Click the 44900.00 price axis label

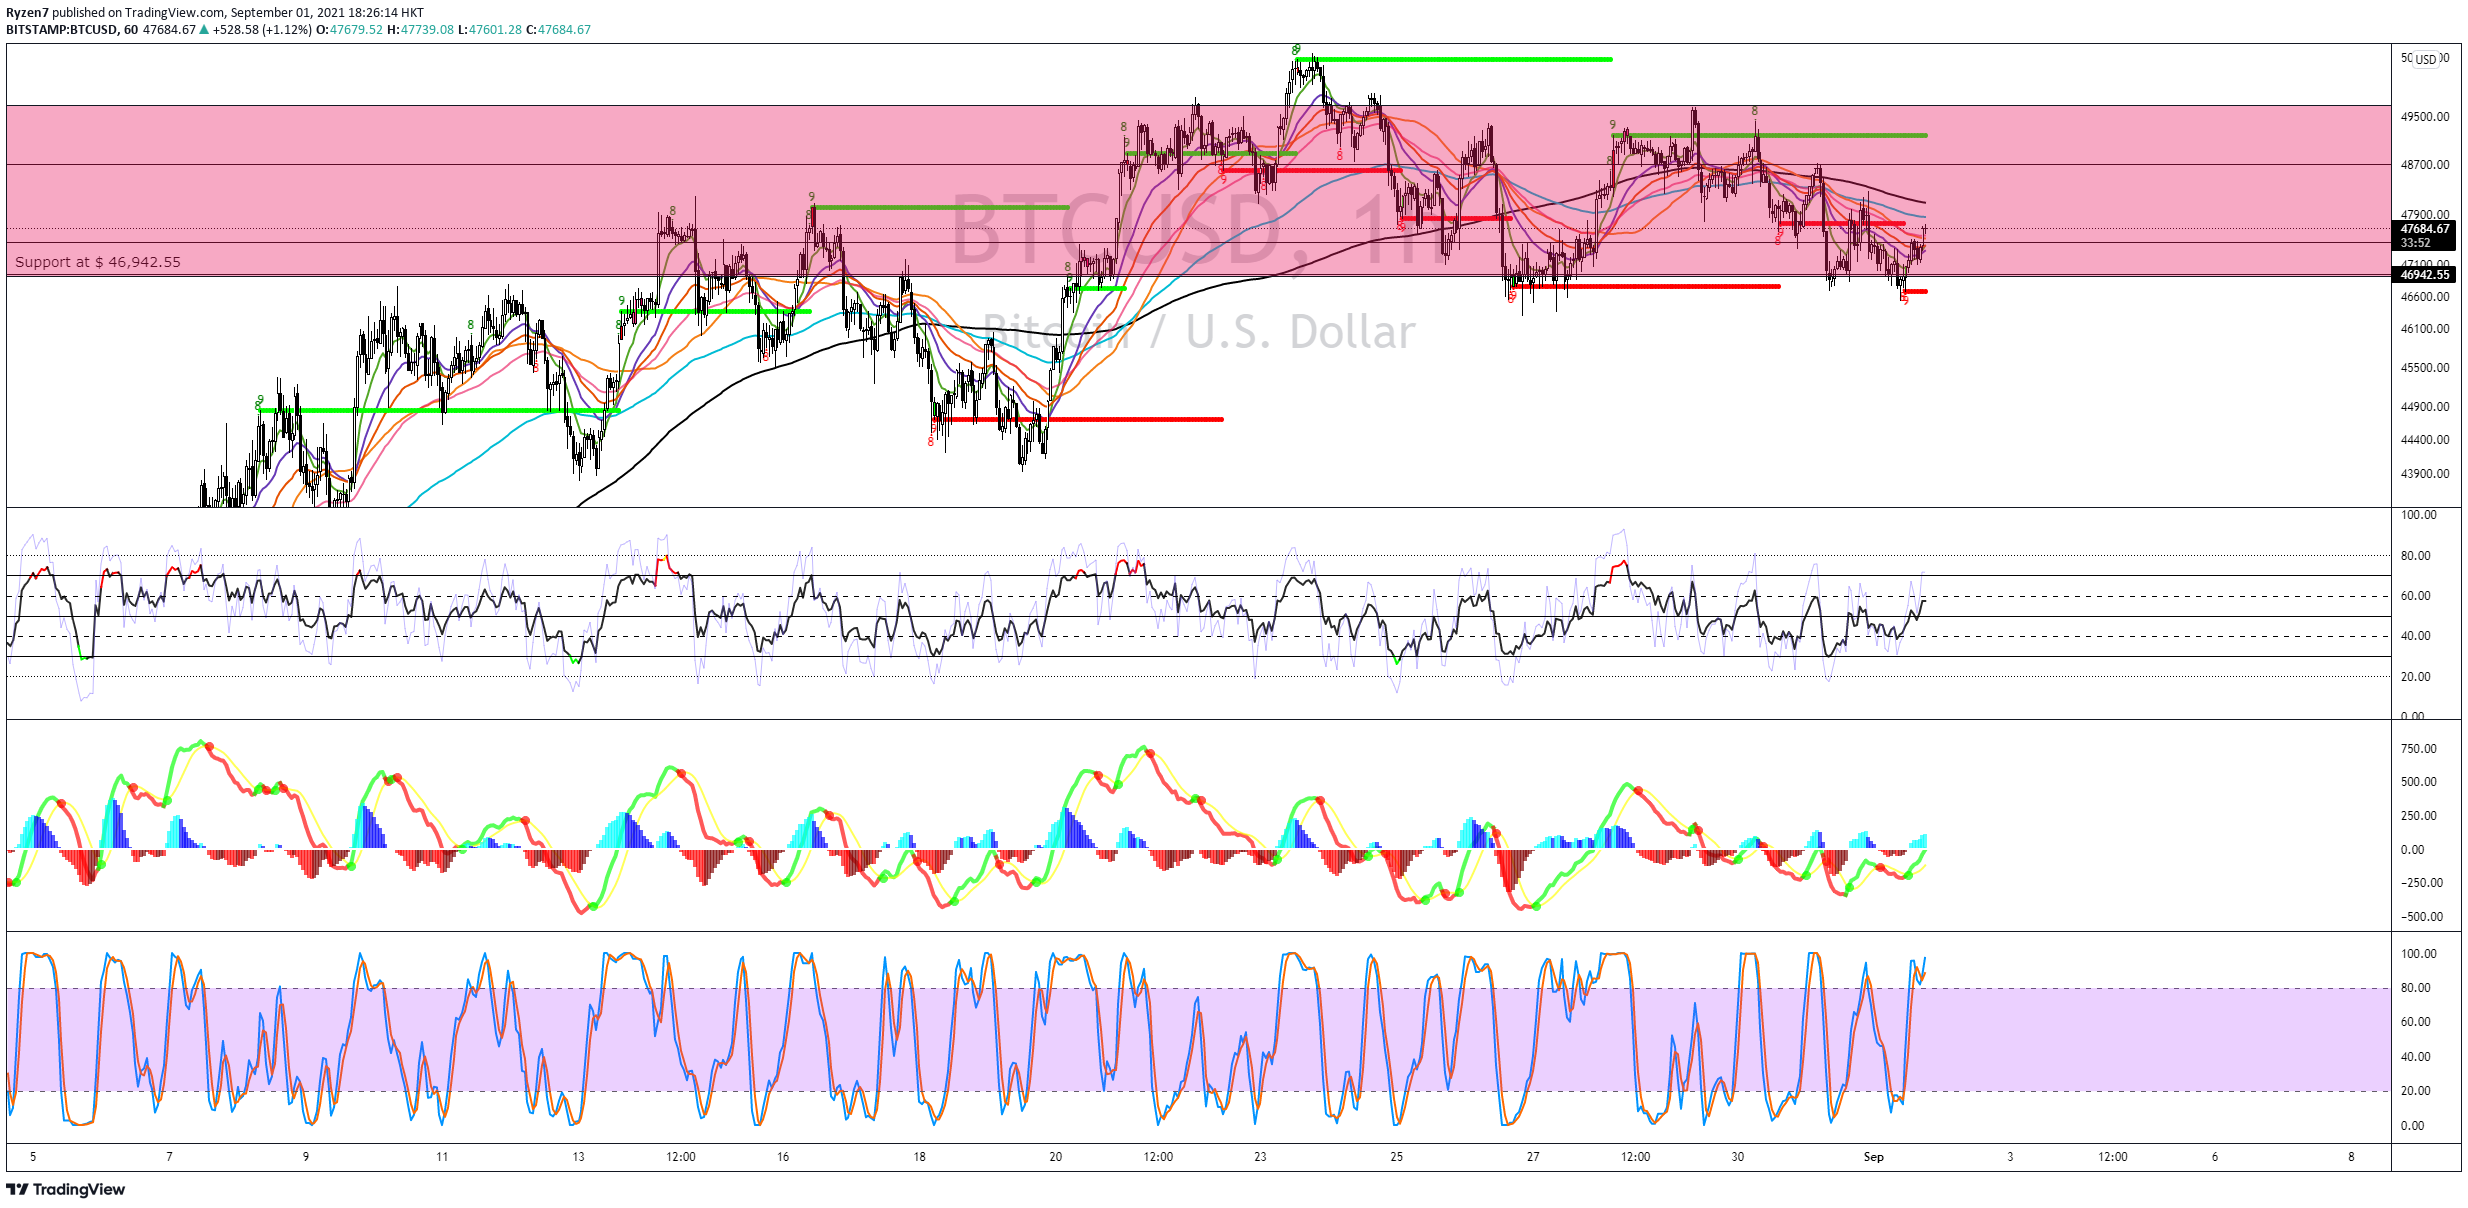(x=2425, y=407)
